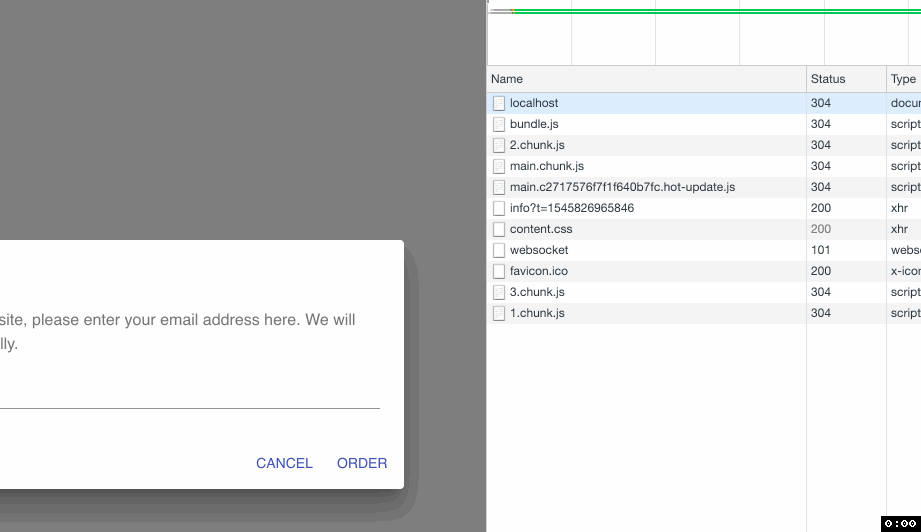Select the 1.chunk.js request row

point(537,313)
